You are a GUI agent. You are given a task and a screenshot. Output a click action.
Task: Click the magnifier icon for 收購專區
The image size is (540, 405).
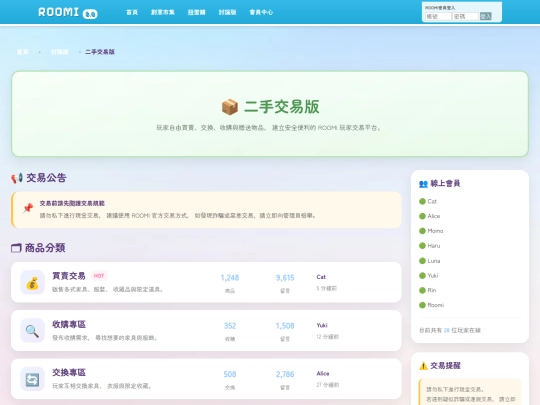click(32, 331)
